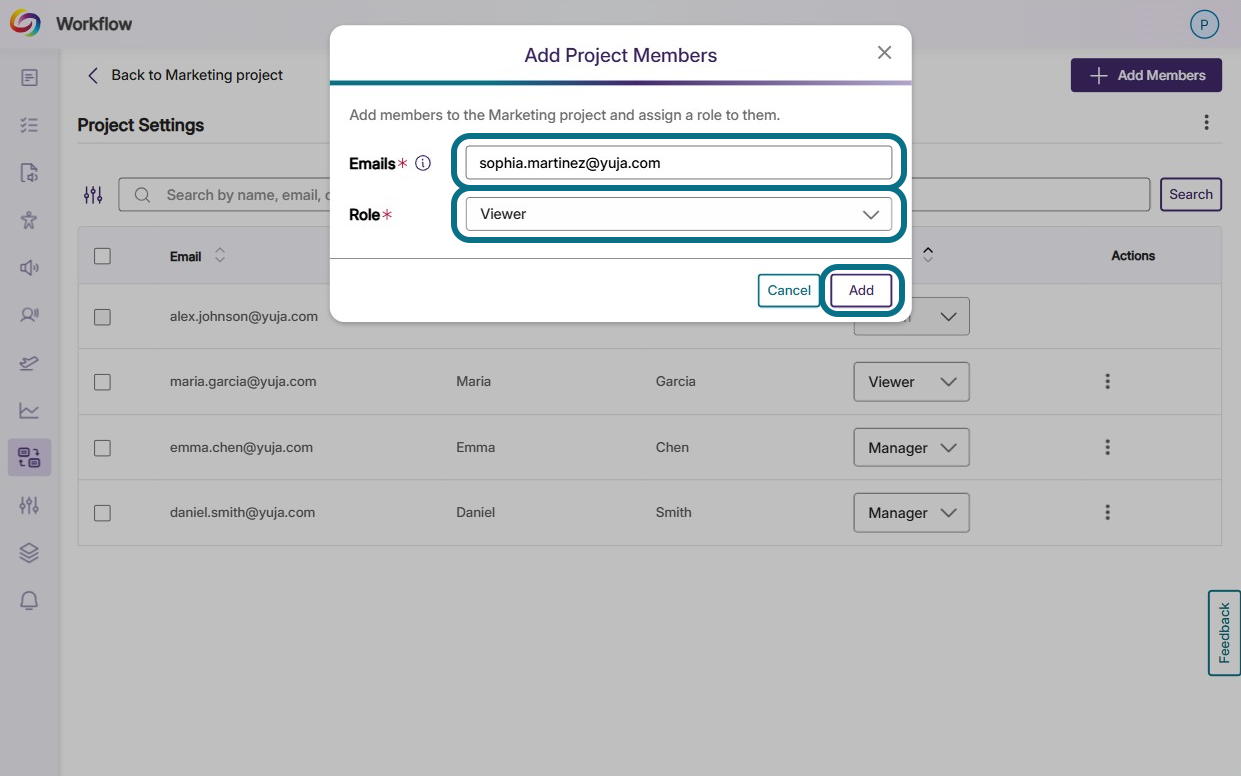Open the actions menu for emma.chen@yuja.com

[1107, 447]
